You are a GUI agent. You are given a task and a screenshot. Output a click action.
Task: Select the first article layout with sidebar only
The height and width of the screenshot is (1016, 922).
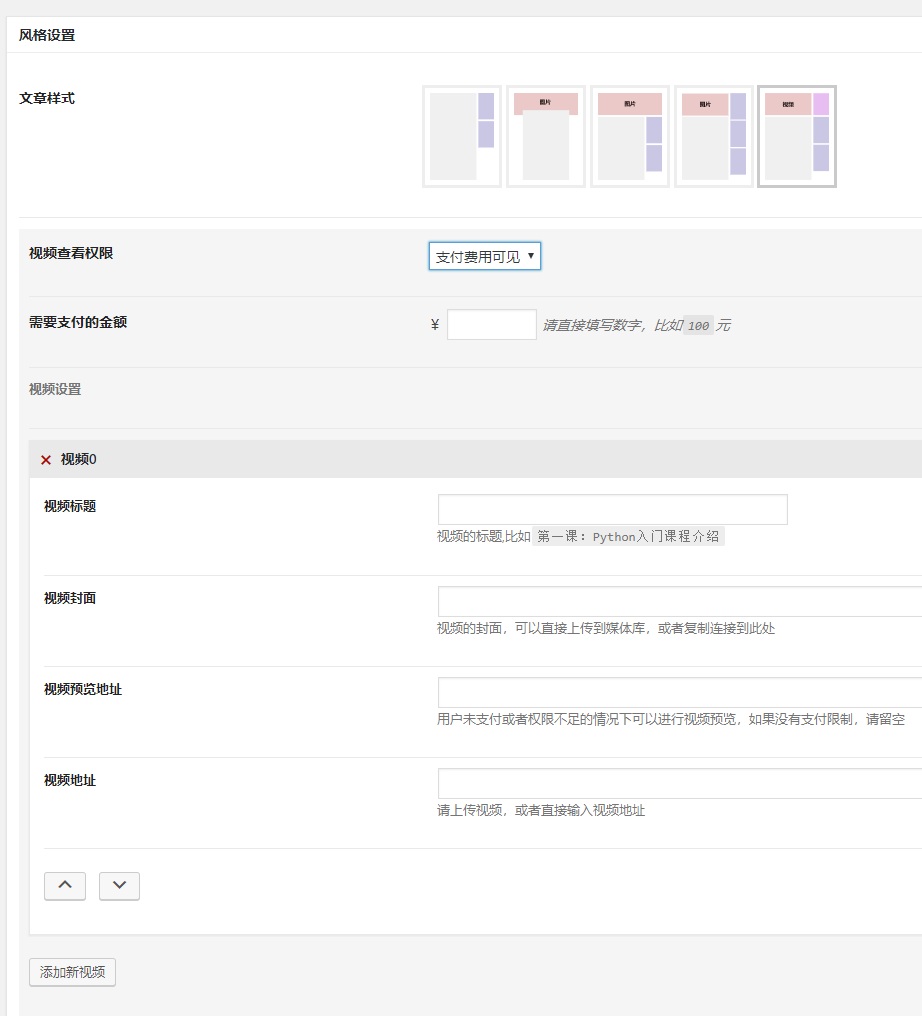point(461,137)
